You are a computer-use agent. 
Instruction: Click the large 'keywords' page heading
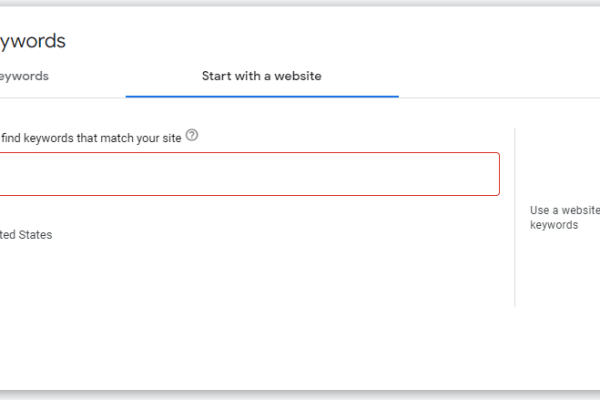click(33, 41)
